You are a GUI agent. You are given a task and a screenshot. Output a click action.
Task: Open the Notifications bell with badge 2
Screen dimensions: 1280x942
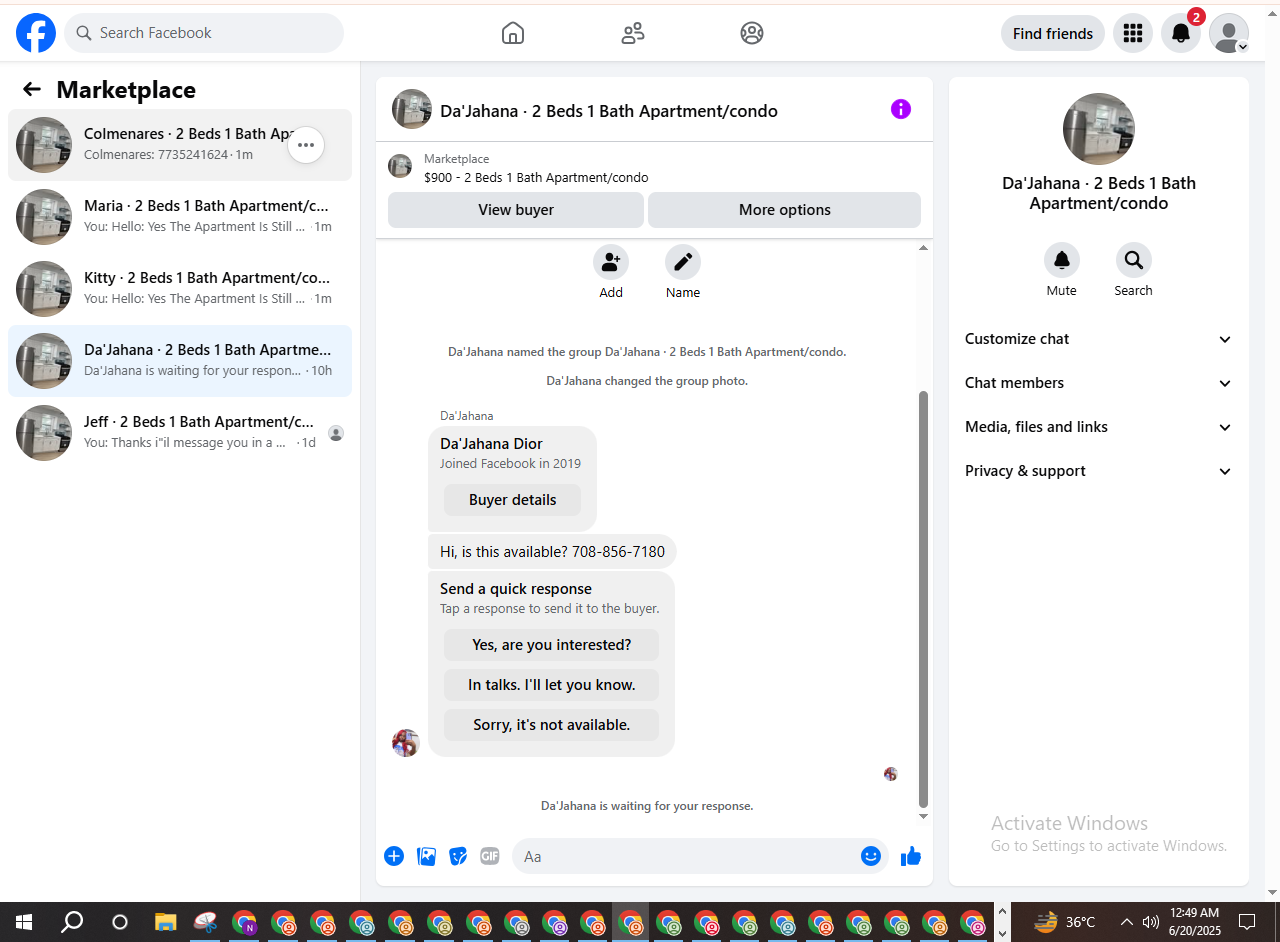(x=1181, y=33)
